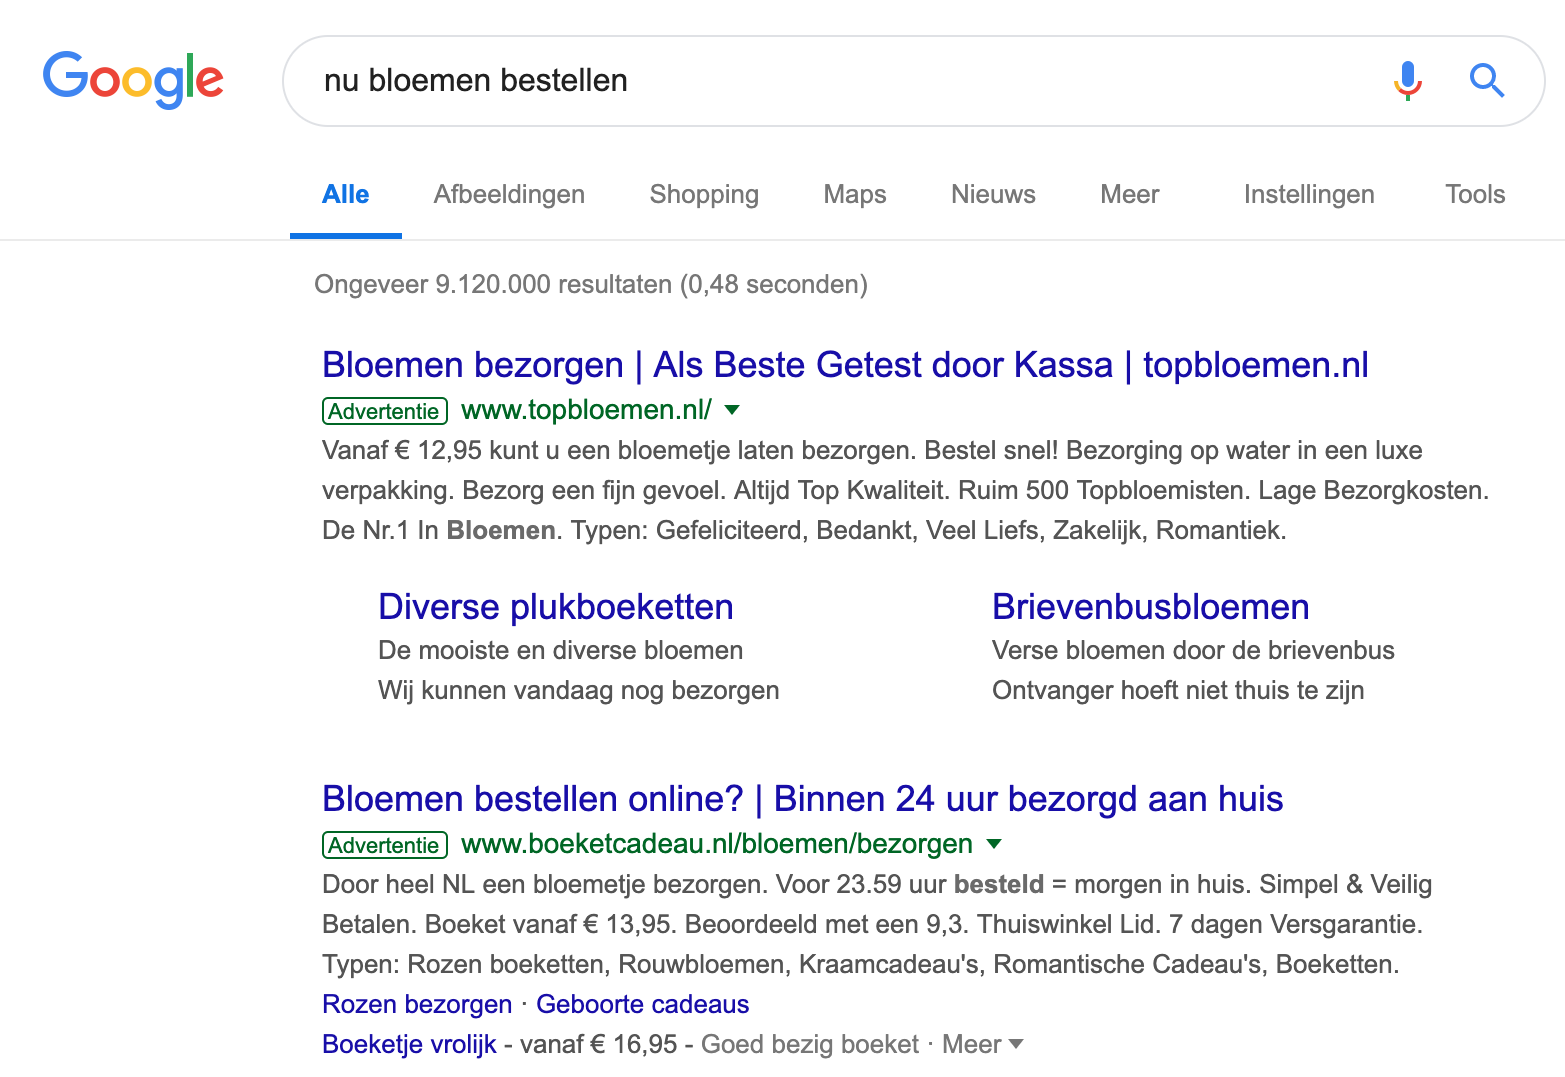The image size is (1565, 1077).
Task: Expand the dropdown arrow beside www.topbloemen.nl
Action: point(732,410)
